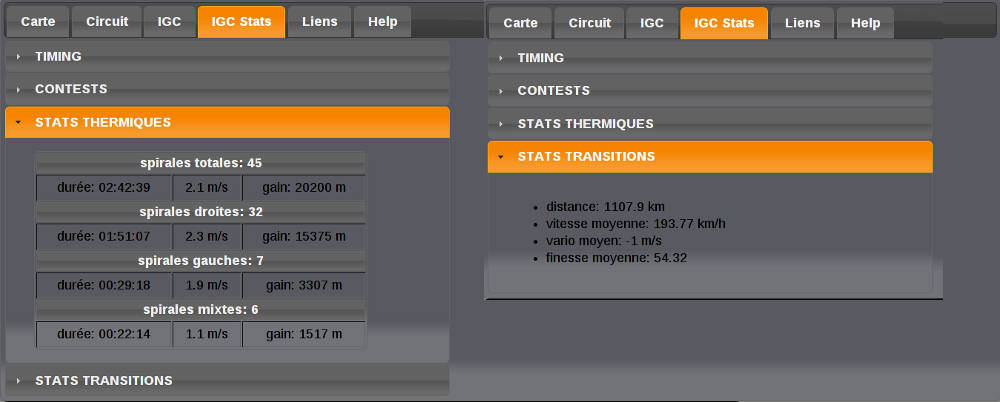Open the Carte tab in left panel
The height and width of the screenshot is (402, 1000).
pyautogui.click(x=38, y=21)
